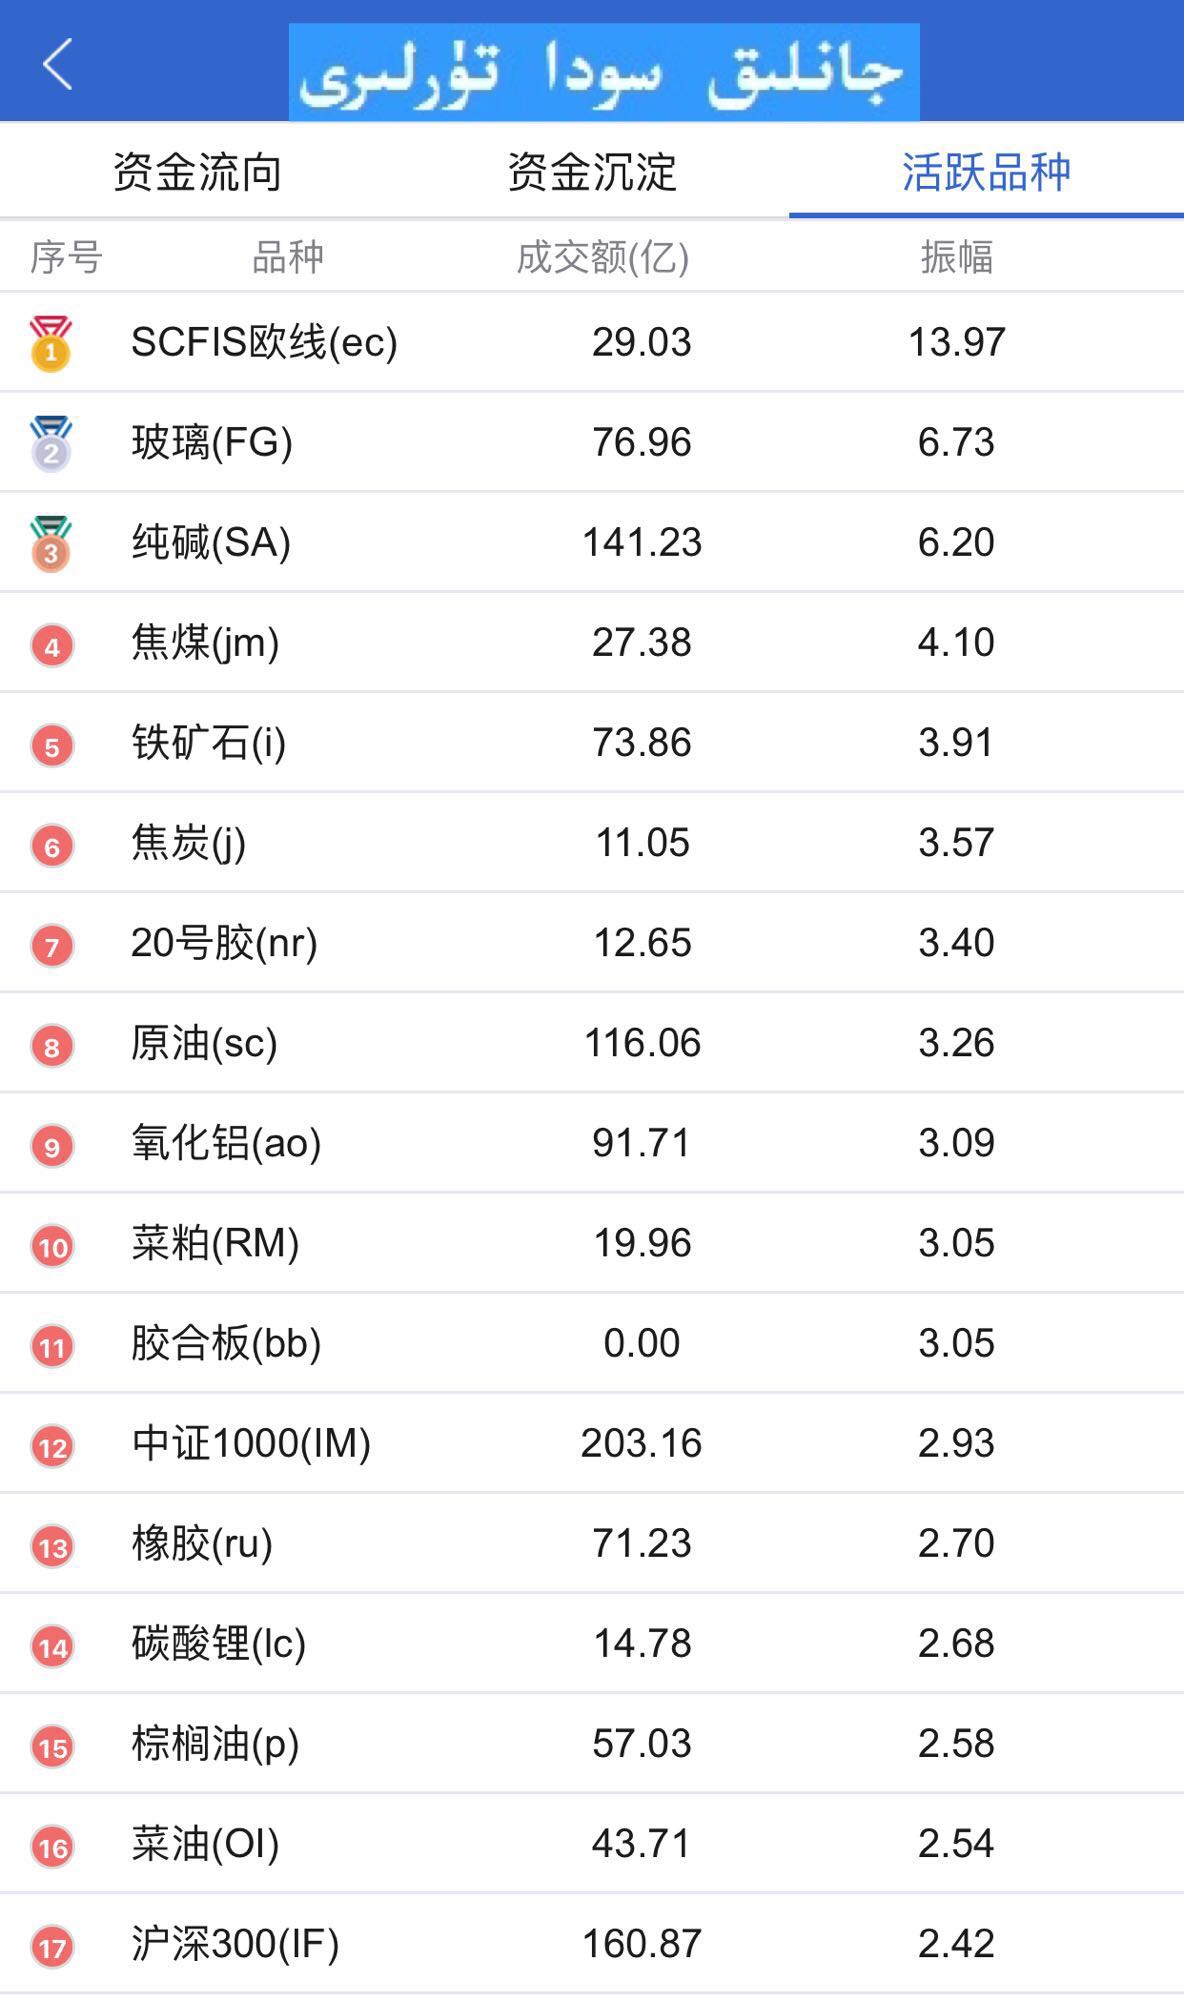Sort by 振幅 column header
Screen dimensions: 1184x1995
(x=957, y=257)
